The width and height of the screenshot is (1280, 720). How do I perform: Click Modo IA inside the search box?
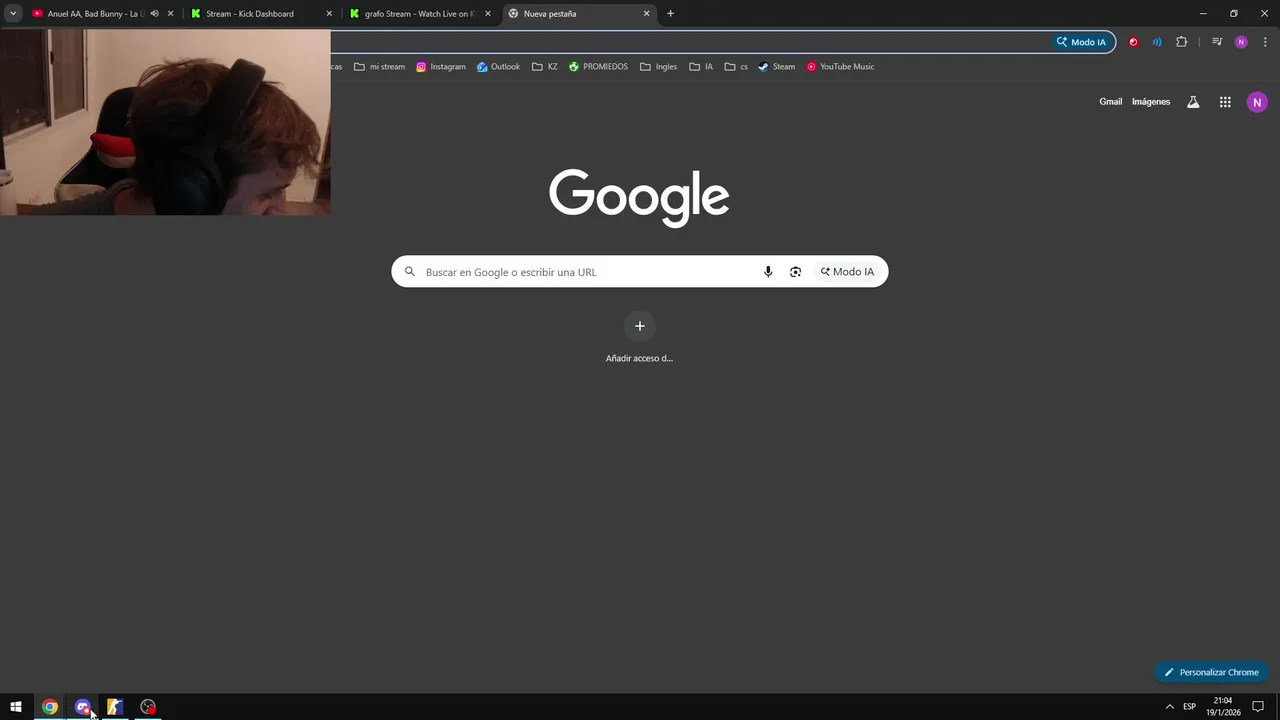pyautogui.click(x=847, y=272)
